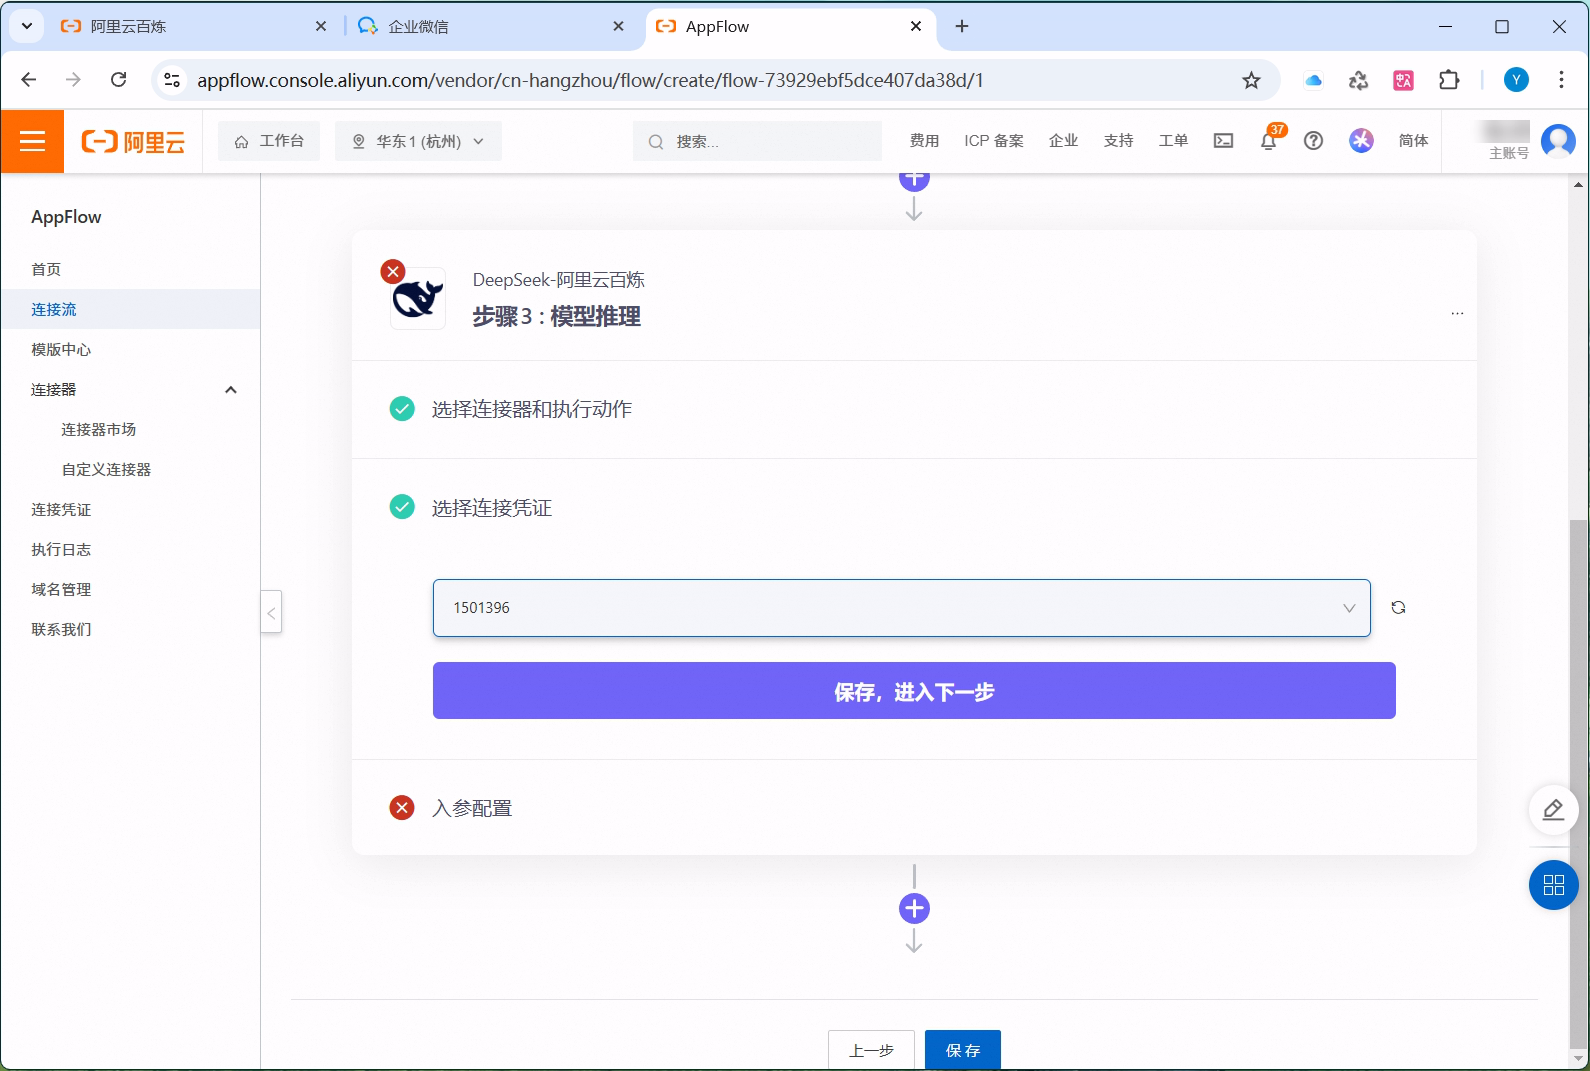1590x1071 pixels.
Task: Close the 阿里云百炼 browser tab
Action: (321, 27)
